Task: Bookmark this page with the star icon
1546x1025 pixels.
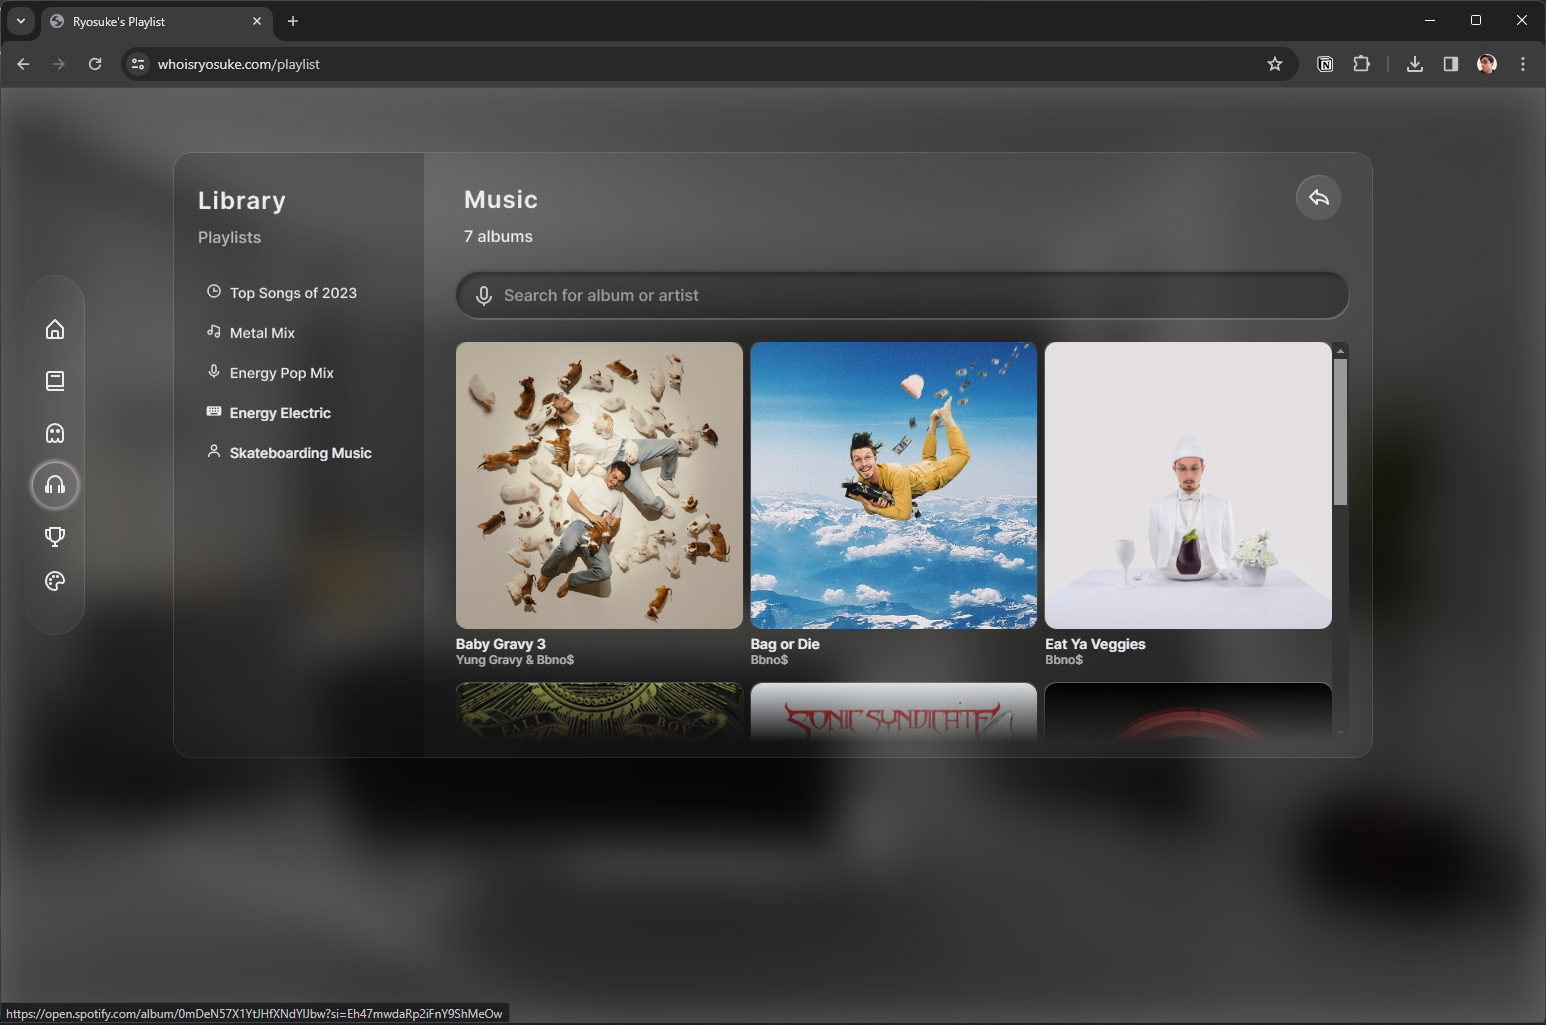Action: 1275,63
